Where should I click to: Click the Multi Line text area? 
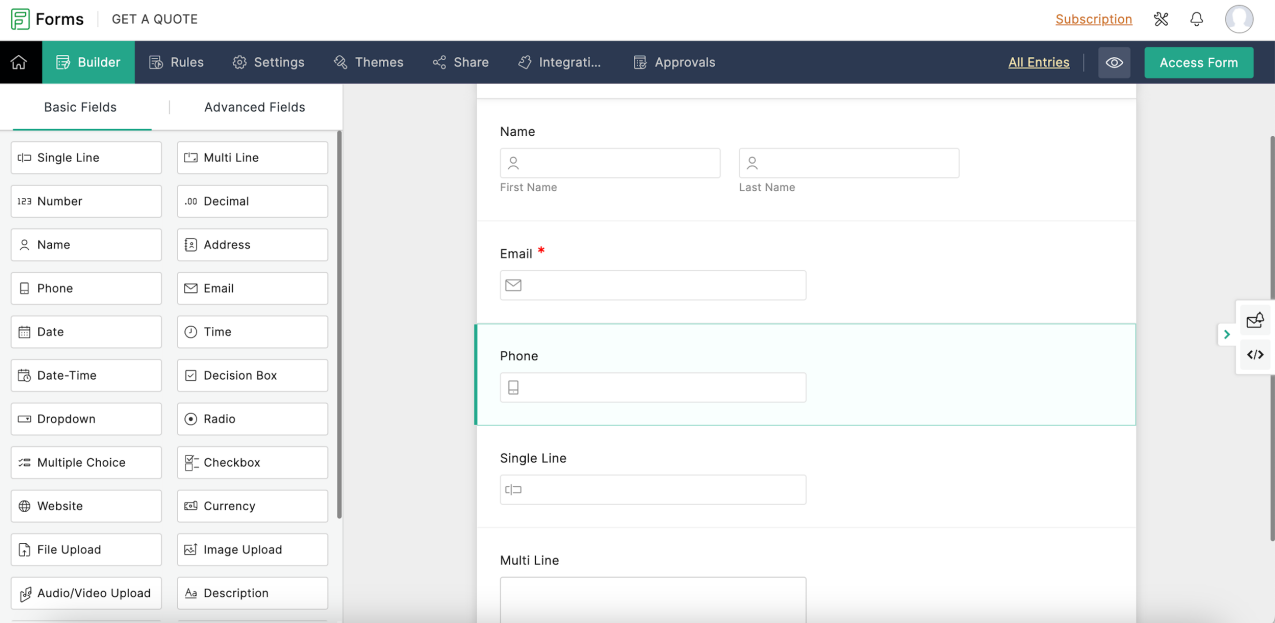pyautogui.click(x=653, y=599)
